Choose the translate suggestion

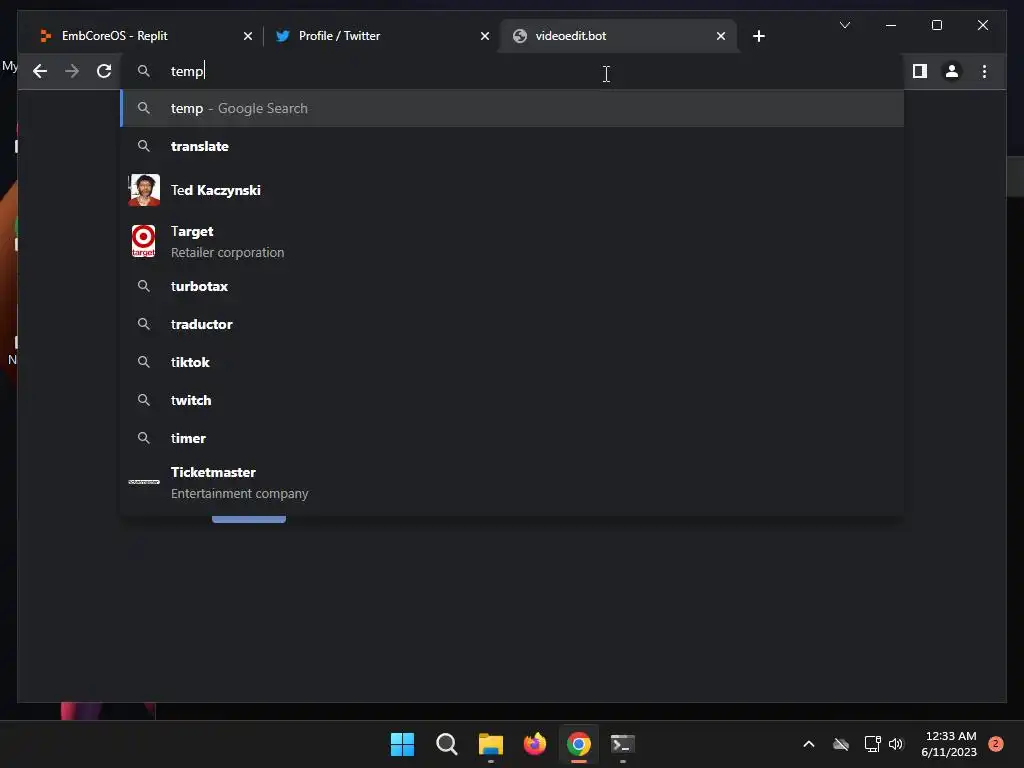(x=513, y=146)
